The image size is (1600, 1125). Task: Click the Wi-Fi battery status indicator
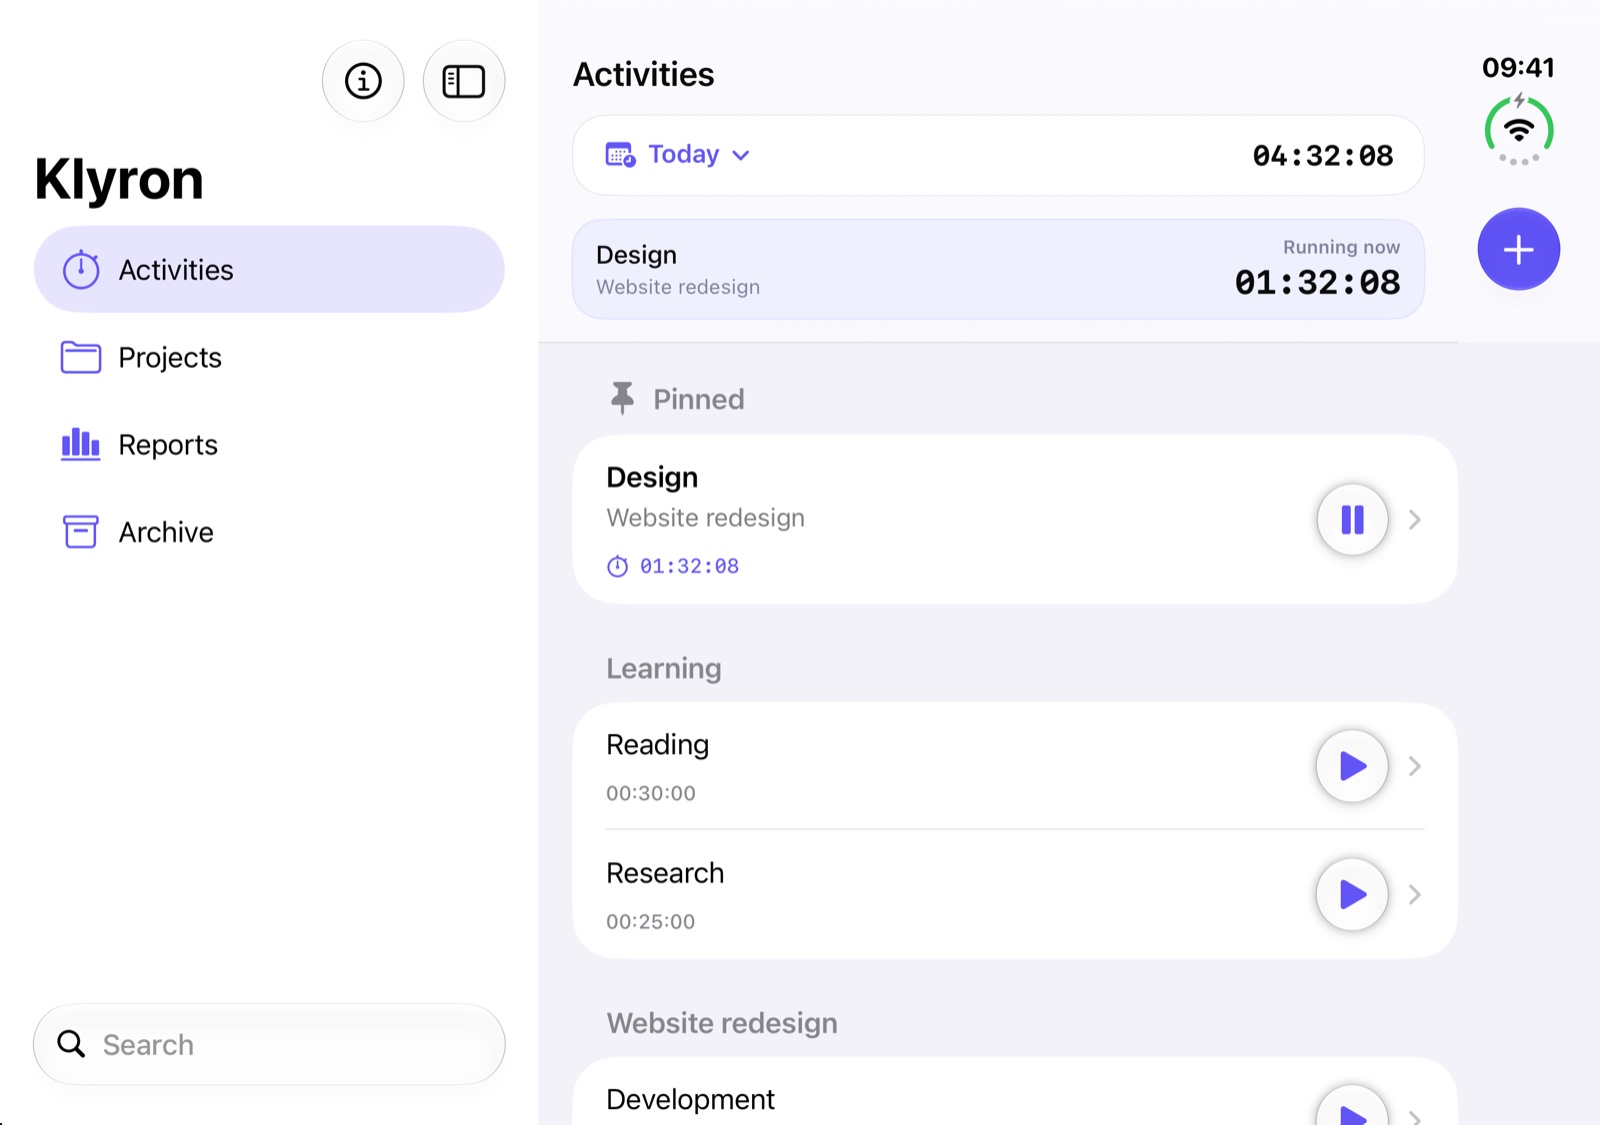[1518, 130]
